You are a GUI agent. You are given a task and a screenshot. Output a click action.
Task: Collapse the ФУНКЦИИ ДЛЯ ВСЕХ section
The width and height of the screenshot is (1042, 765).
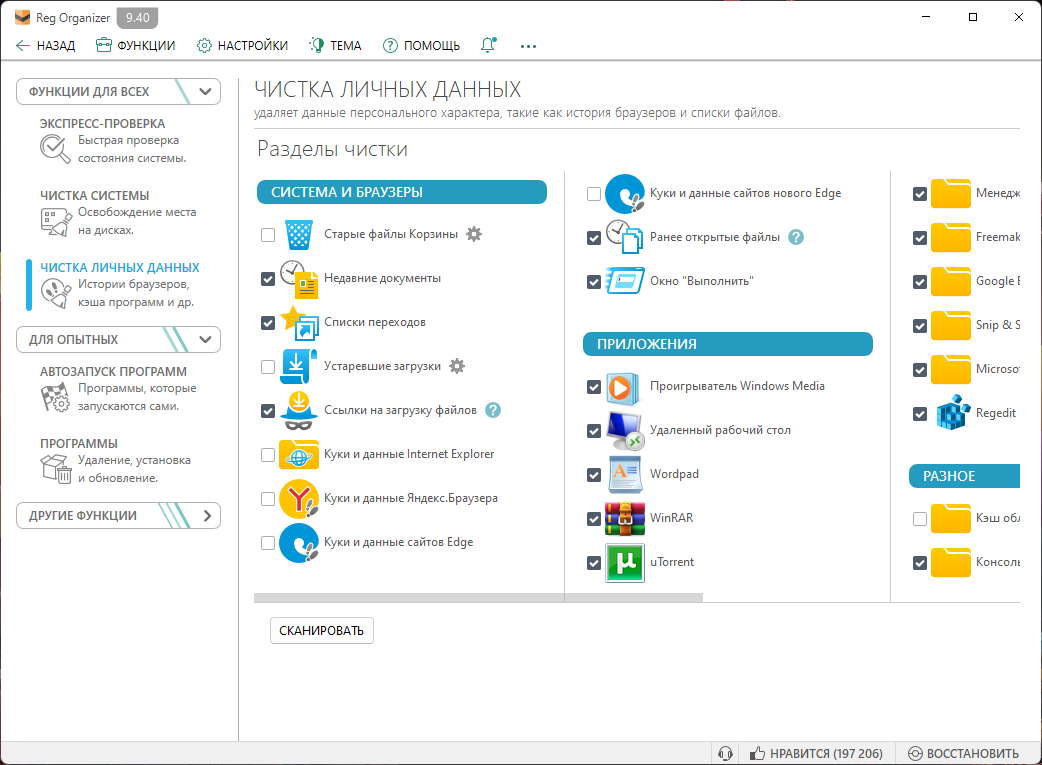pyautogui.click(x=118, y=92)
